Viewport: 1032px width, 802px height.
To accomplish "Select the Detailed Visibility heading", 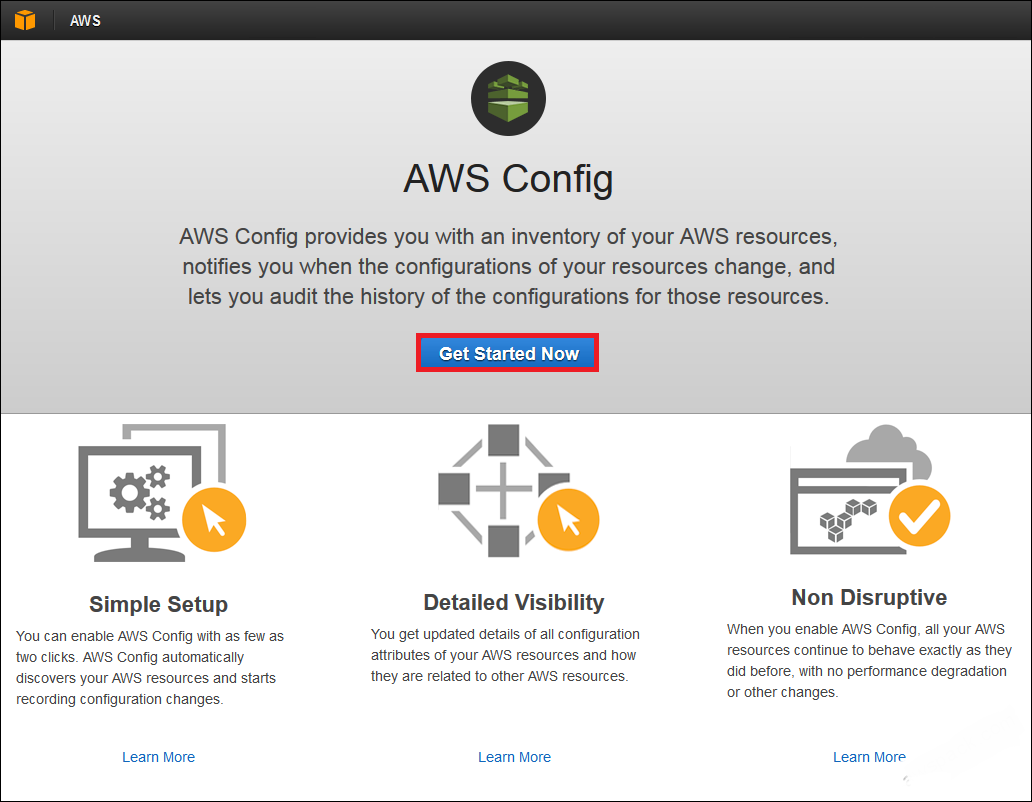I will [514, 602].
